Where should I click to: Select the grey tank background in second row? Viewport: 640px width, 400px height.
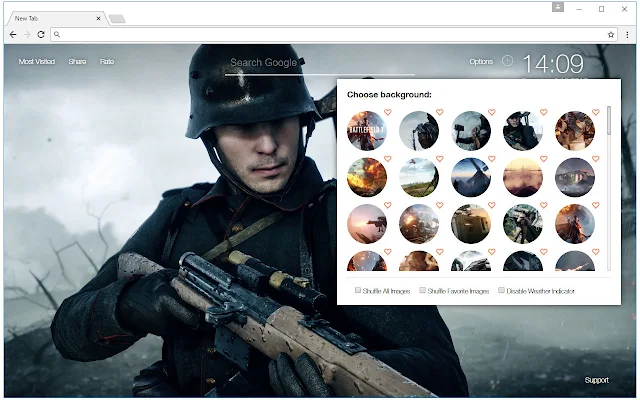[575, 178]
